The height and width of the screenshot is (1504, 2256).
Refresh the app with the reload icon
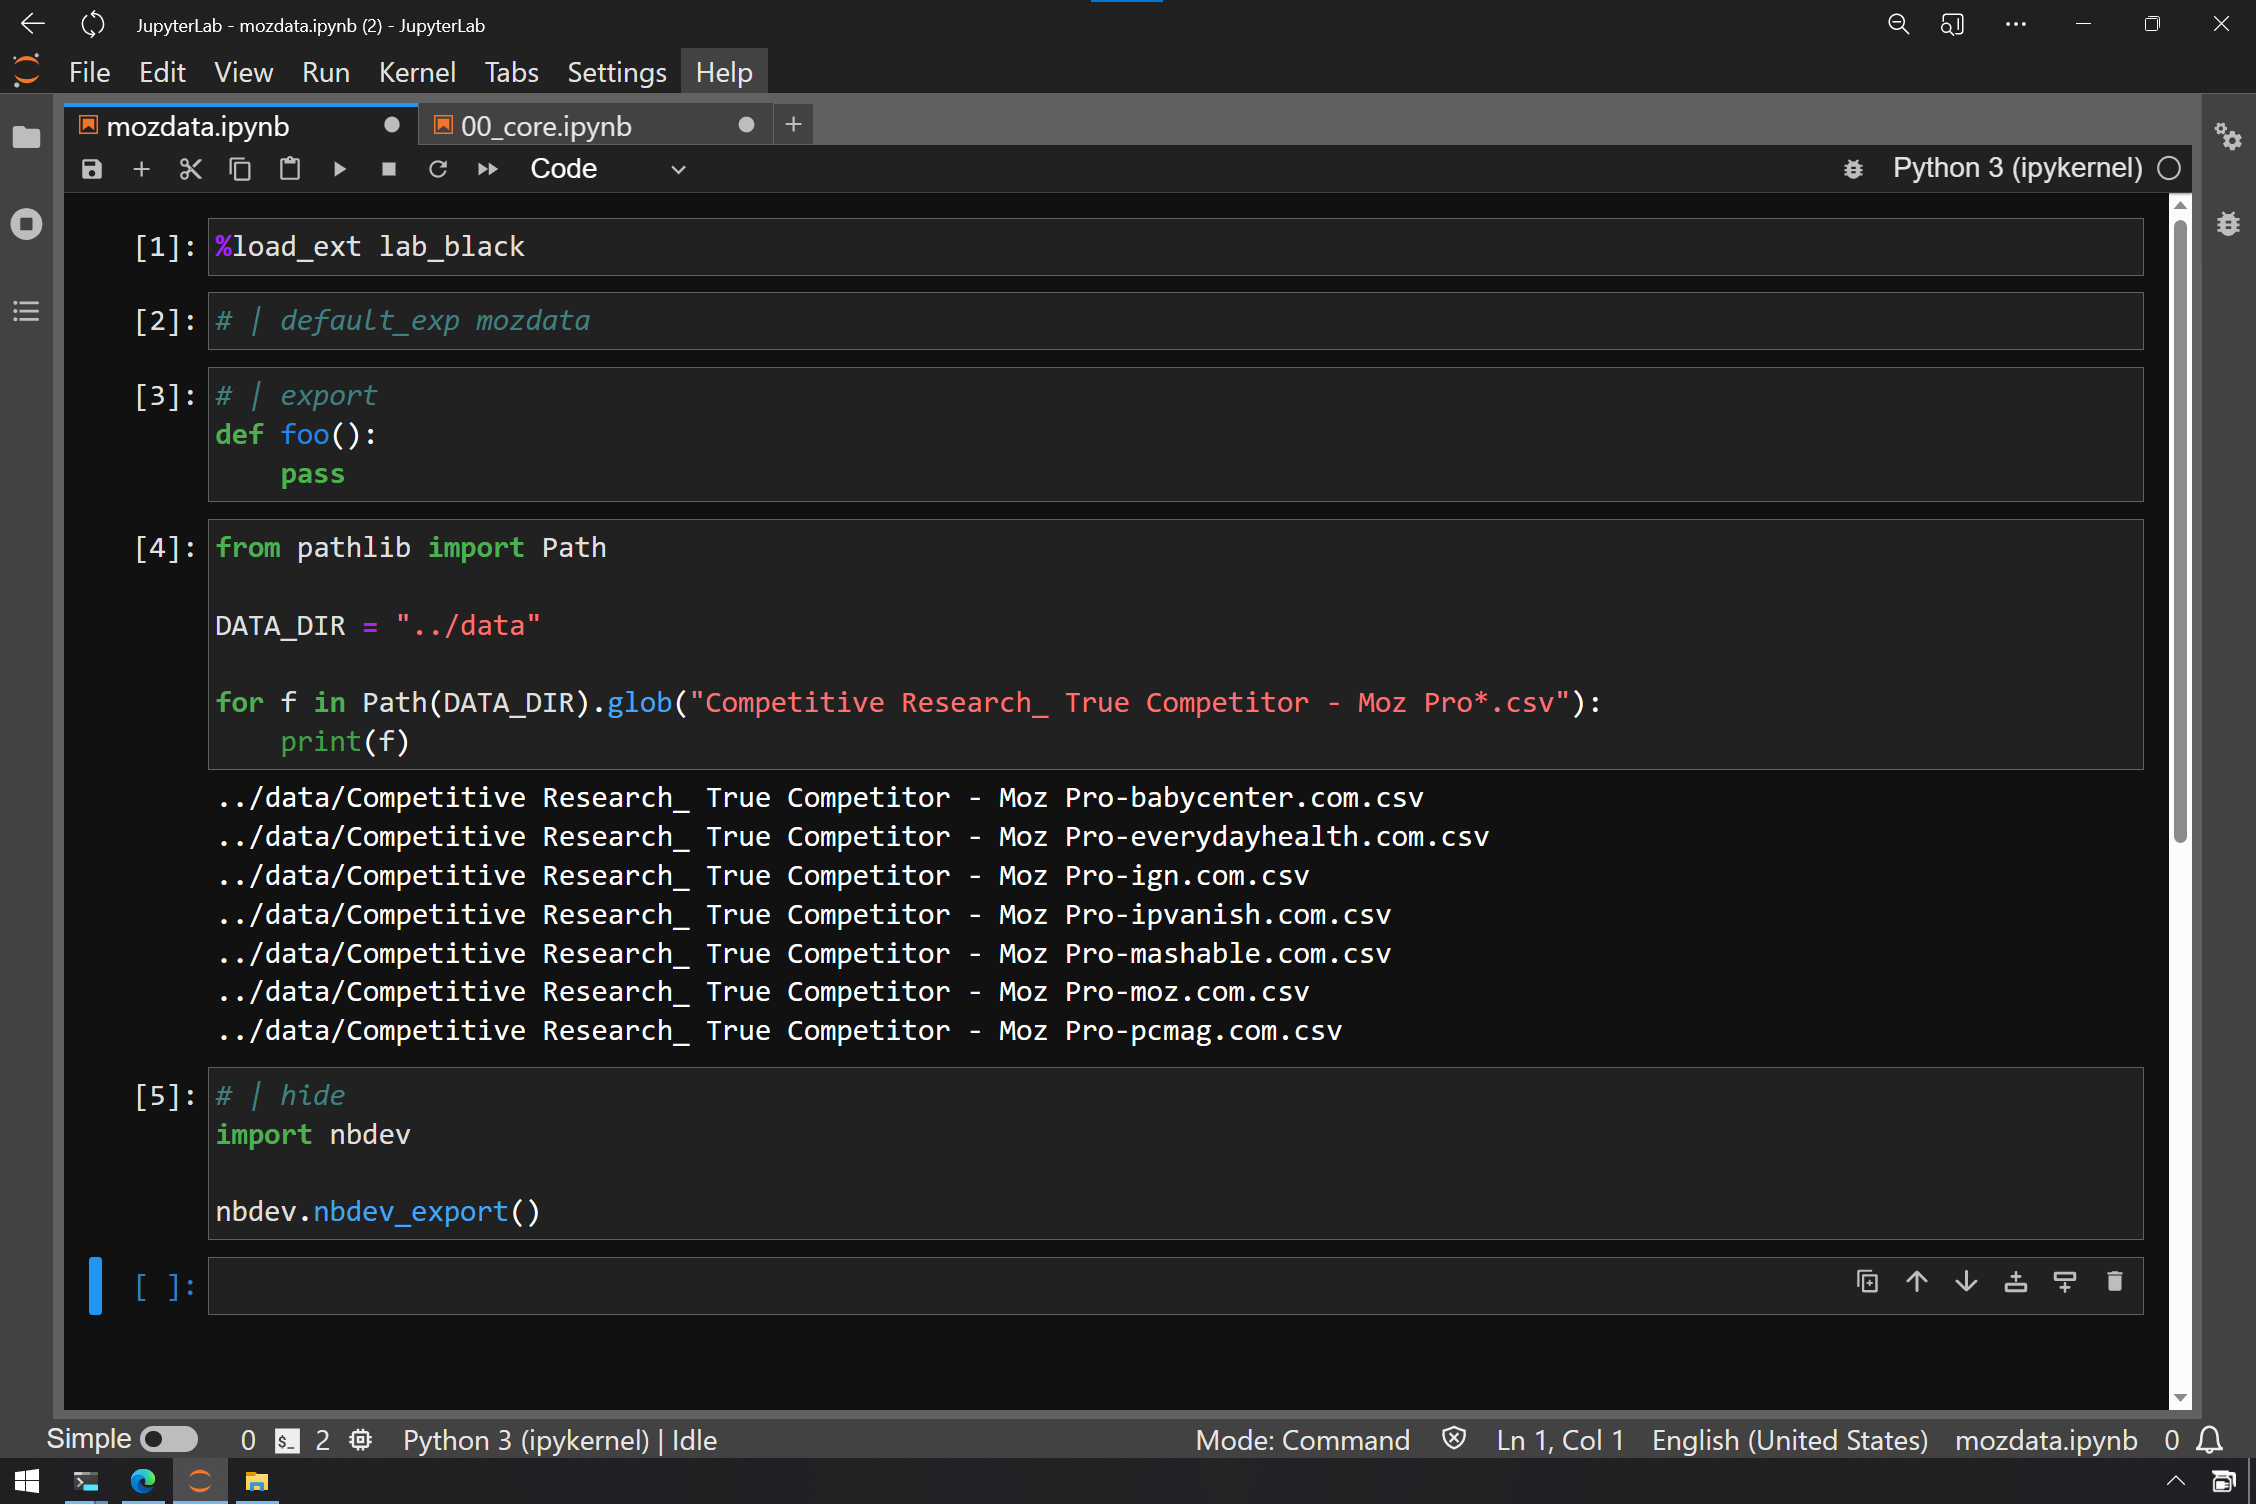(92, 24)
